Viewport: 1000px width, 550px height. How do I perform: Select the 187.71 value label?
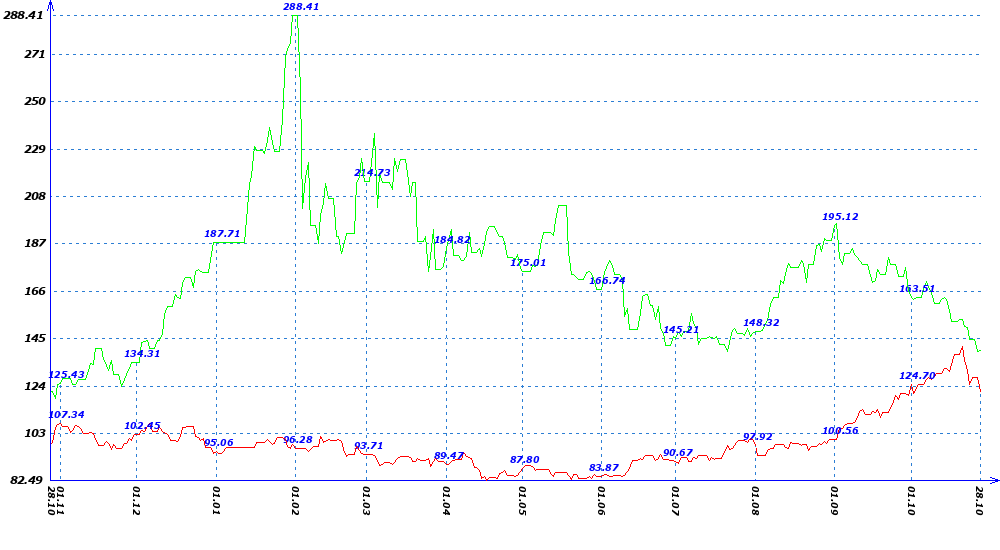coord(222,234)
